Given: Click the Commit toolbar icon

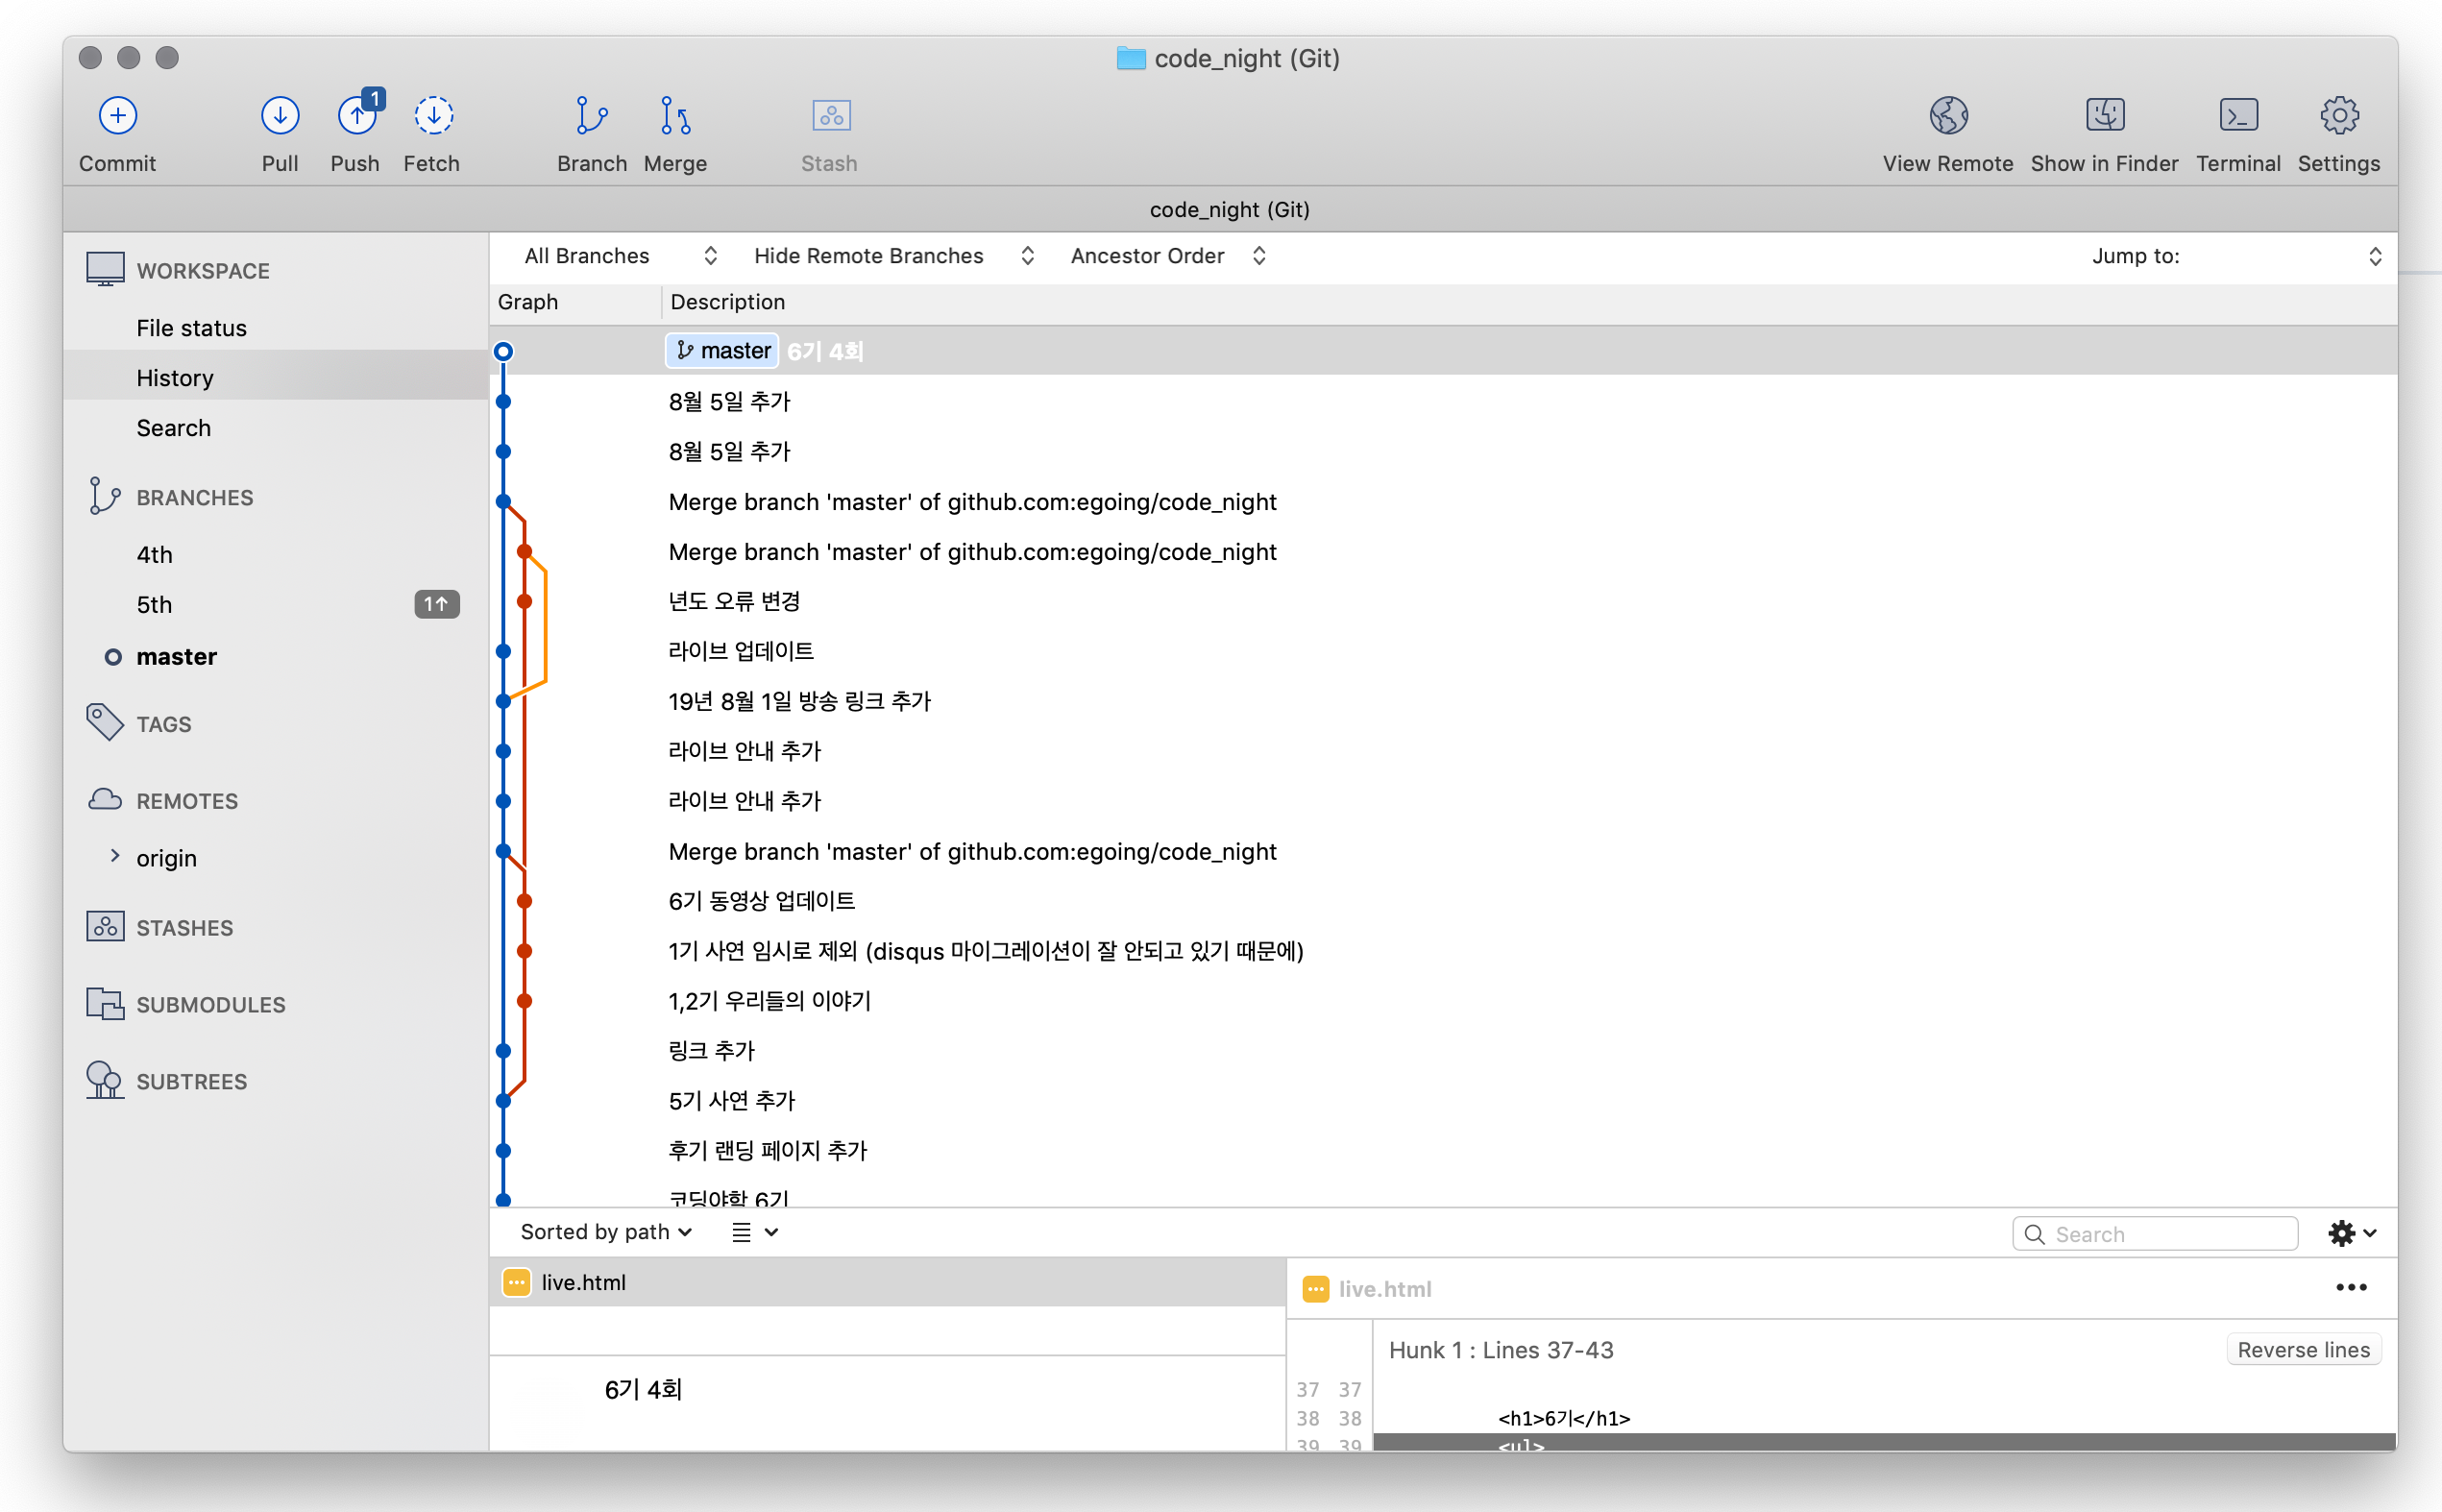Looking at the screenshot, I should (x=118, y=116).
